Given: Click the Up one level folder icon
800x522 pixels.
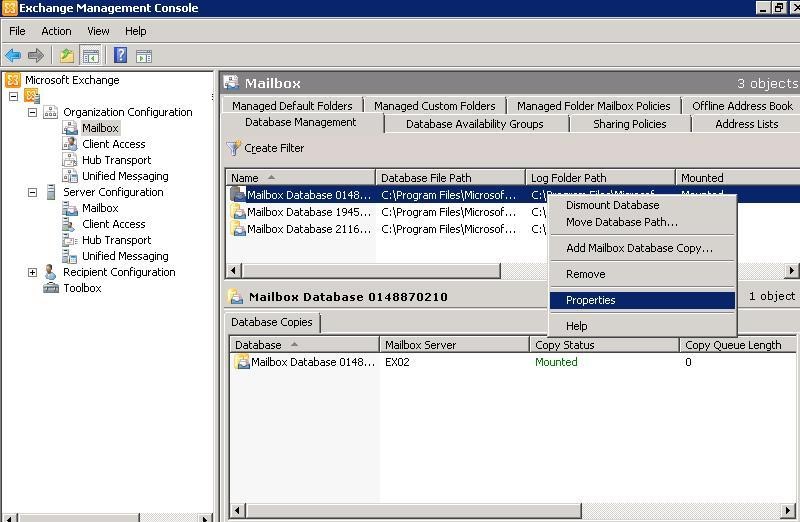Looking at the screenshot, I should click(67, 55).
